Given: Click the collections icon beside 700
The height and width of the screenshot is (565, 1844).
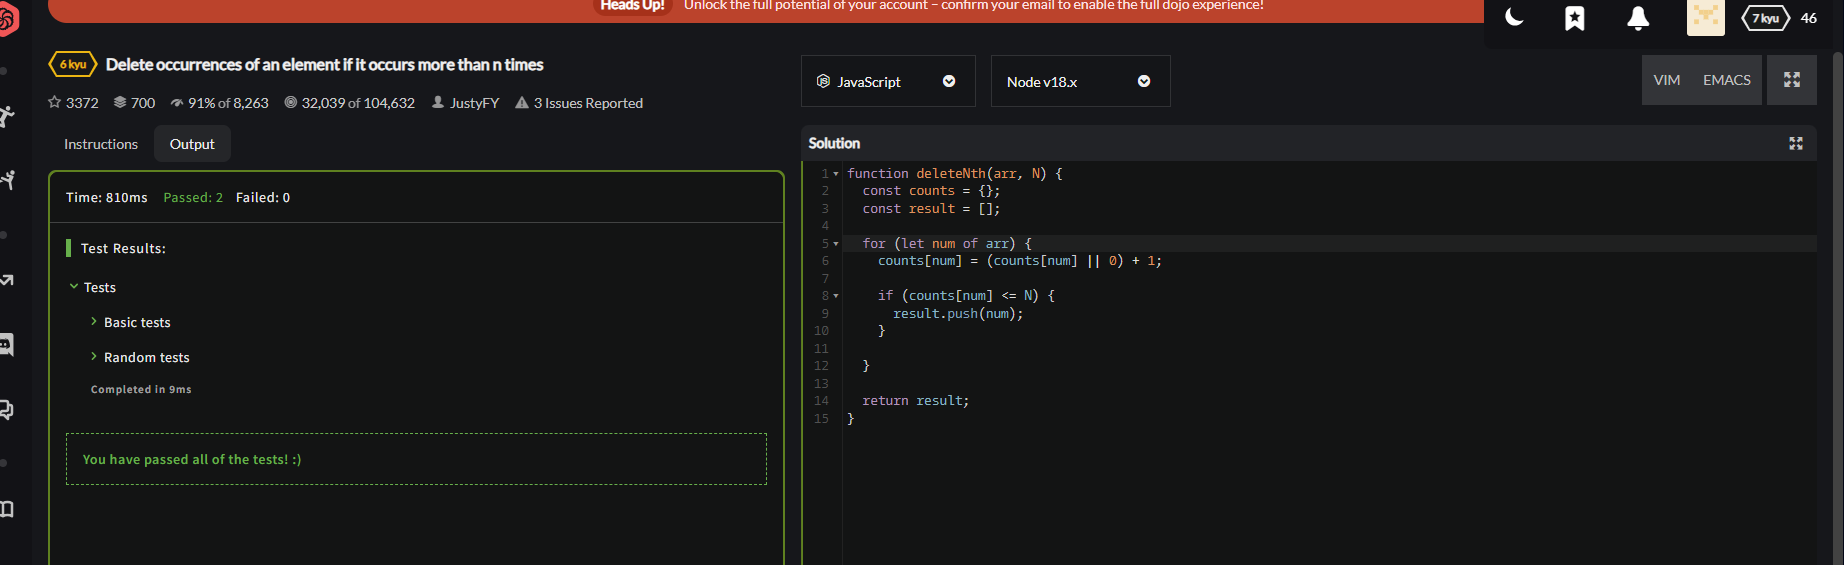Looking at the screenshot, I should 120,103.
